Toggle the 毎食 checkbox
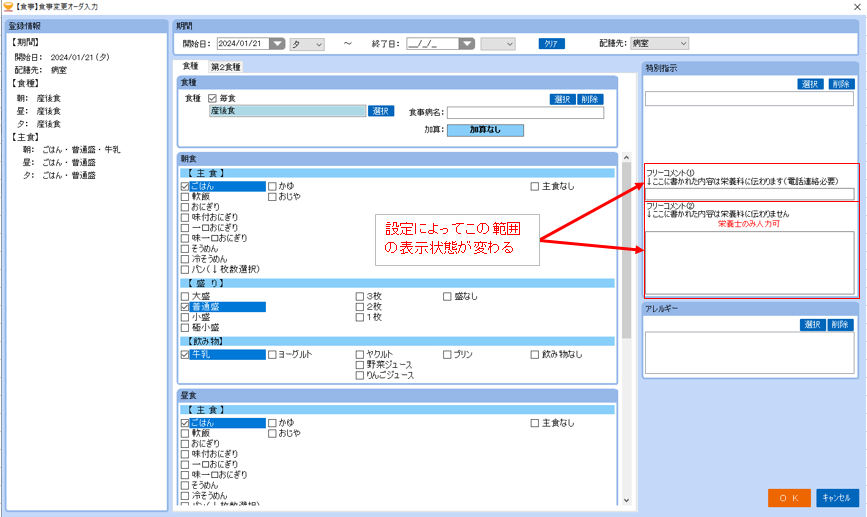 click(212, 98)
